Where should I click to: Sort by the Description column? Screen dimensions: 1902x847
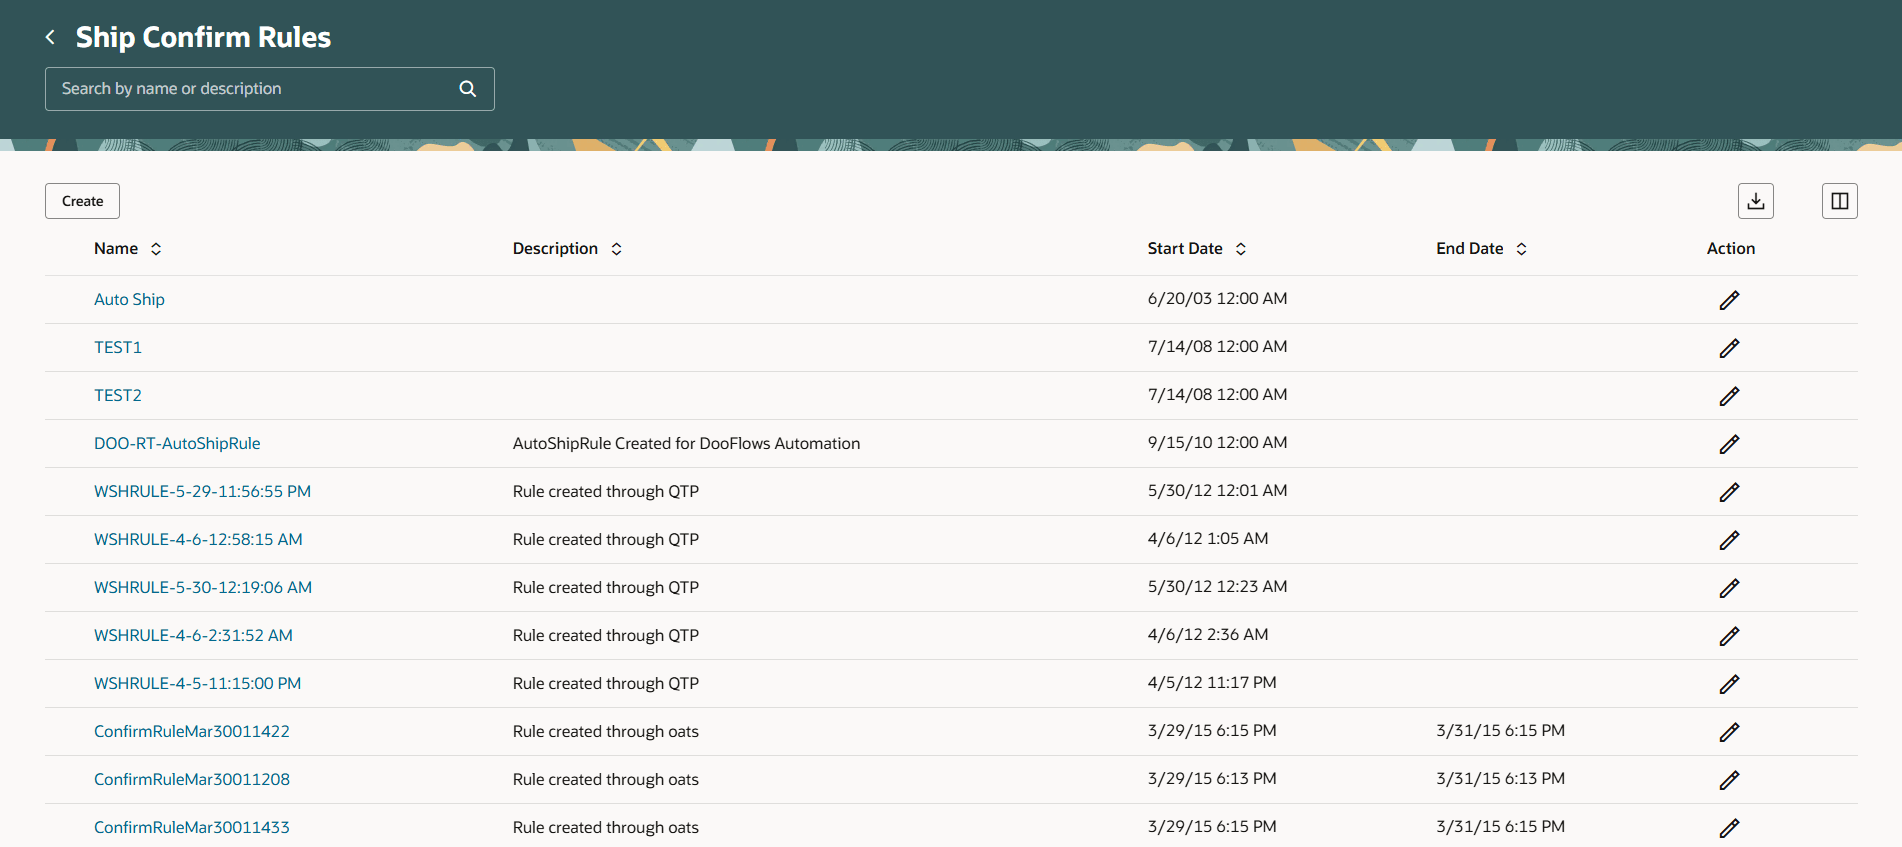616,249
